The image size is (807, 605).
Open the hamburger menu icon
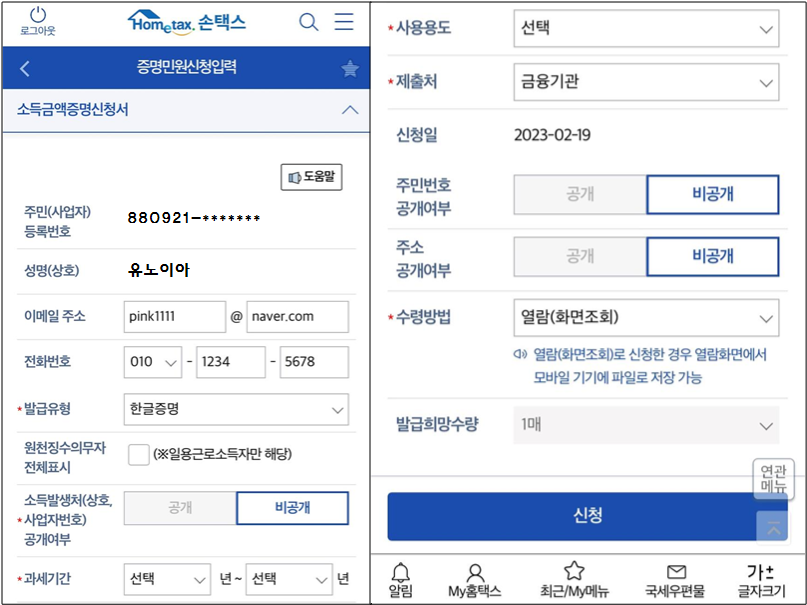[344, 21]
